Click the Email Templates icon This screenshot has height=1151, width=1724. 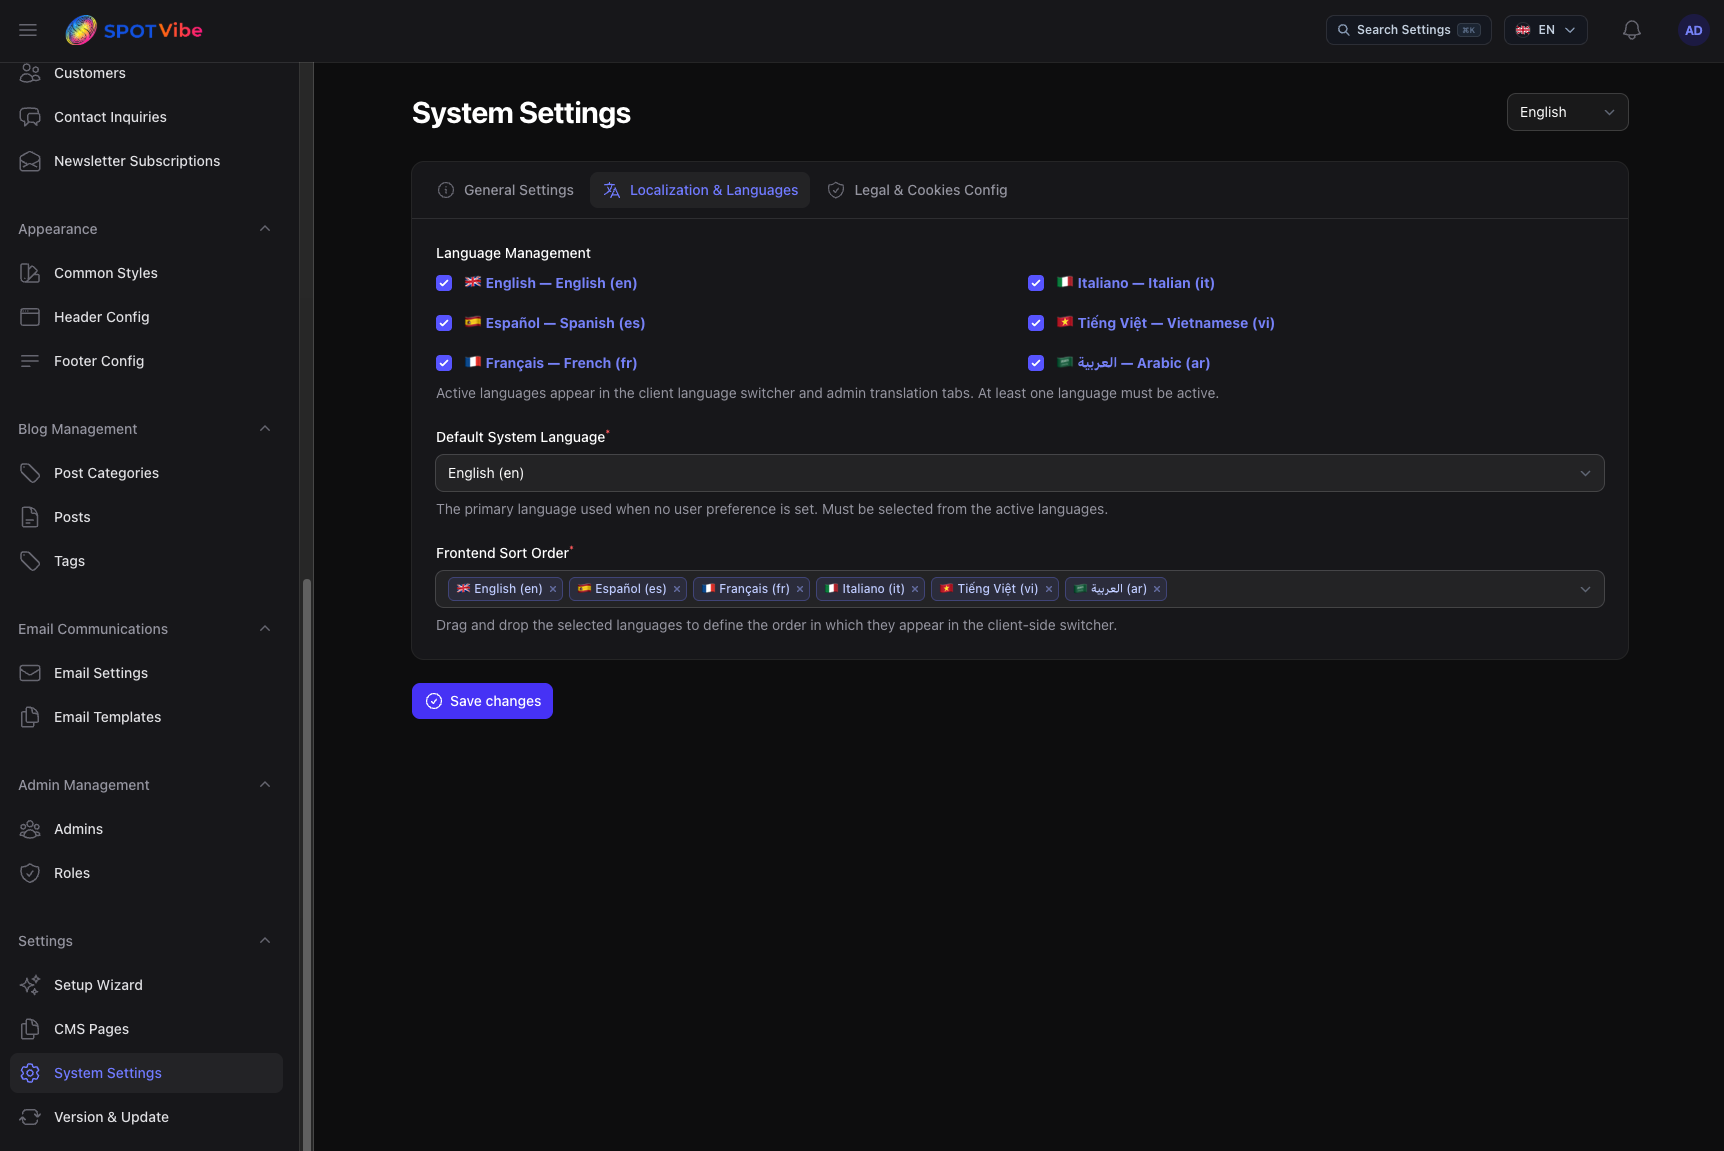(30, 717)
